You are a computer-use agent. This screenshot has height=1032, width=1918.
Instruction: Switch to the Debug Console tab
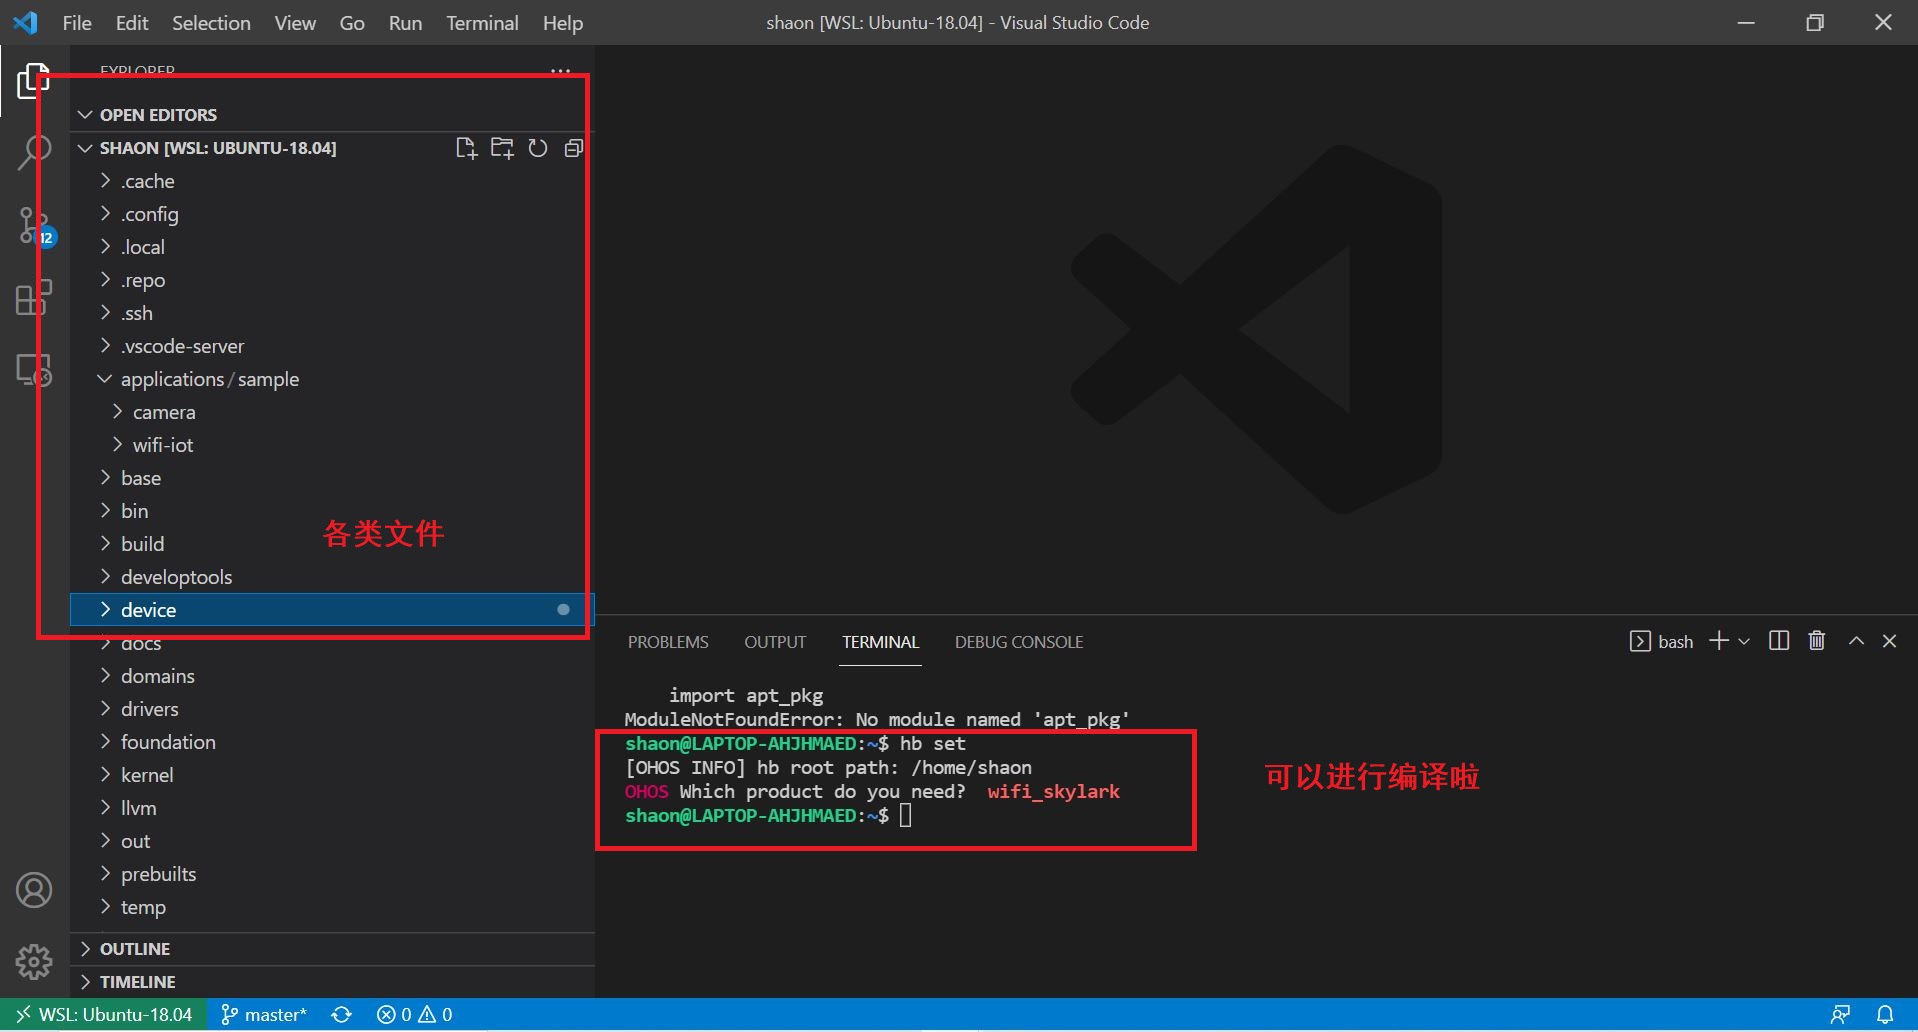coord(1019,642)
